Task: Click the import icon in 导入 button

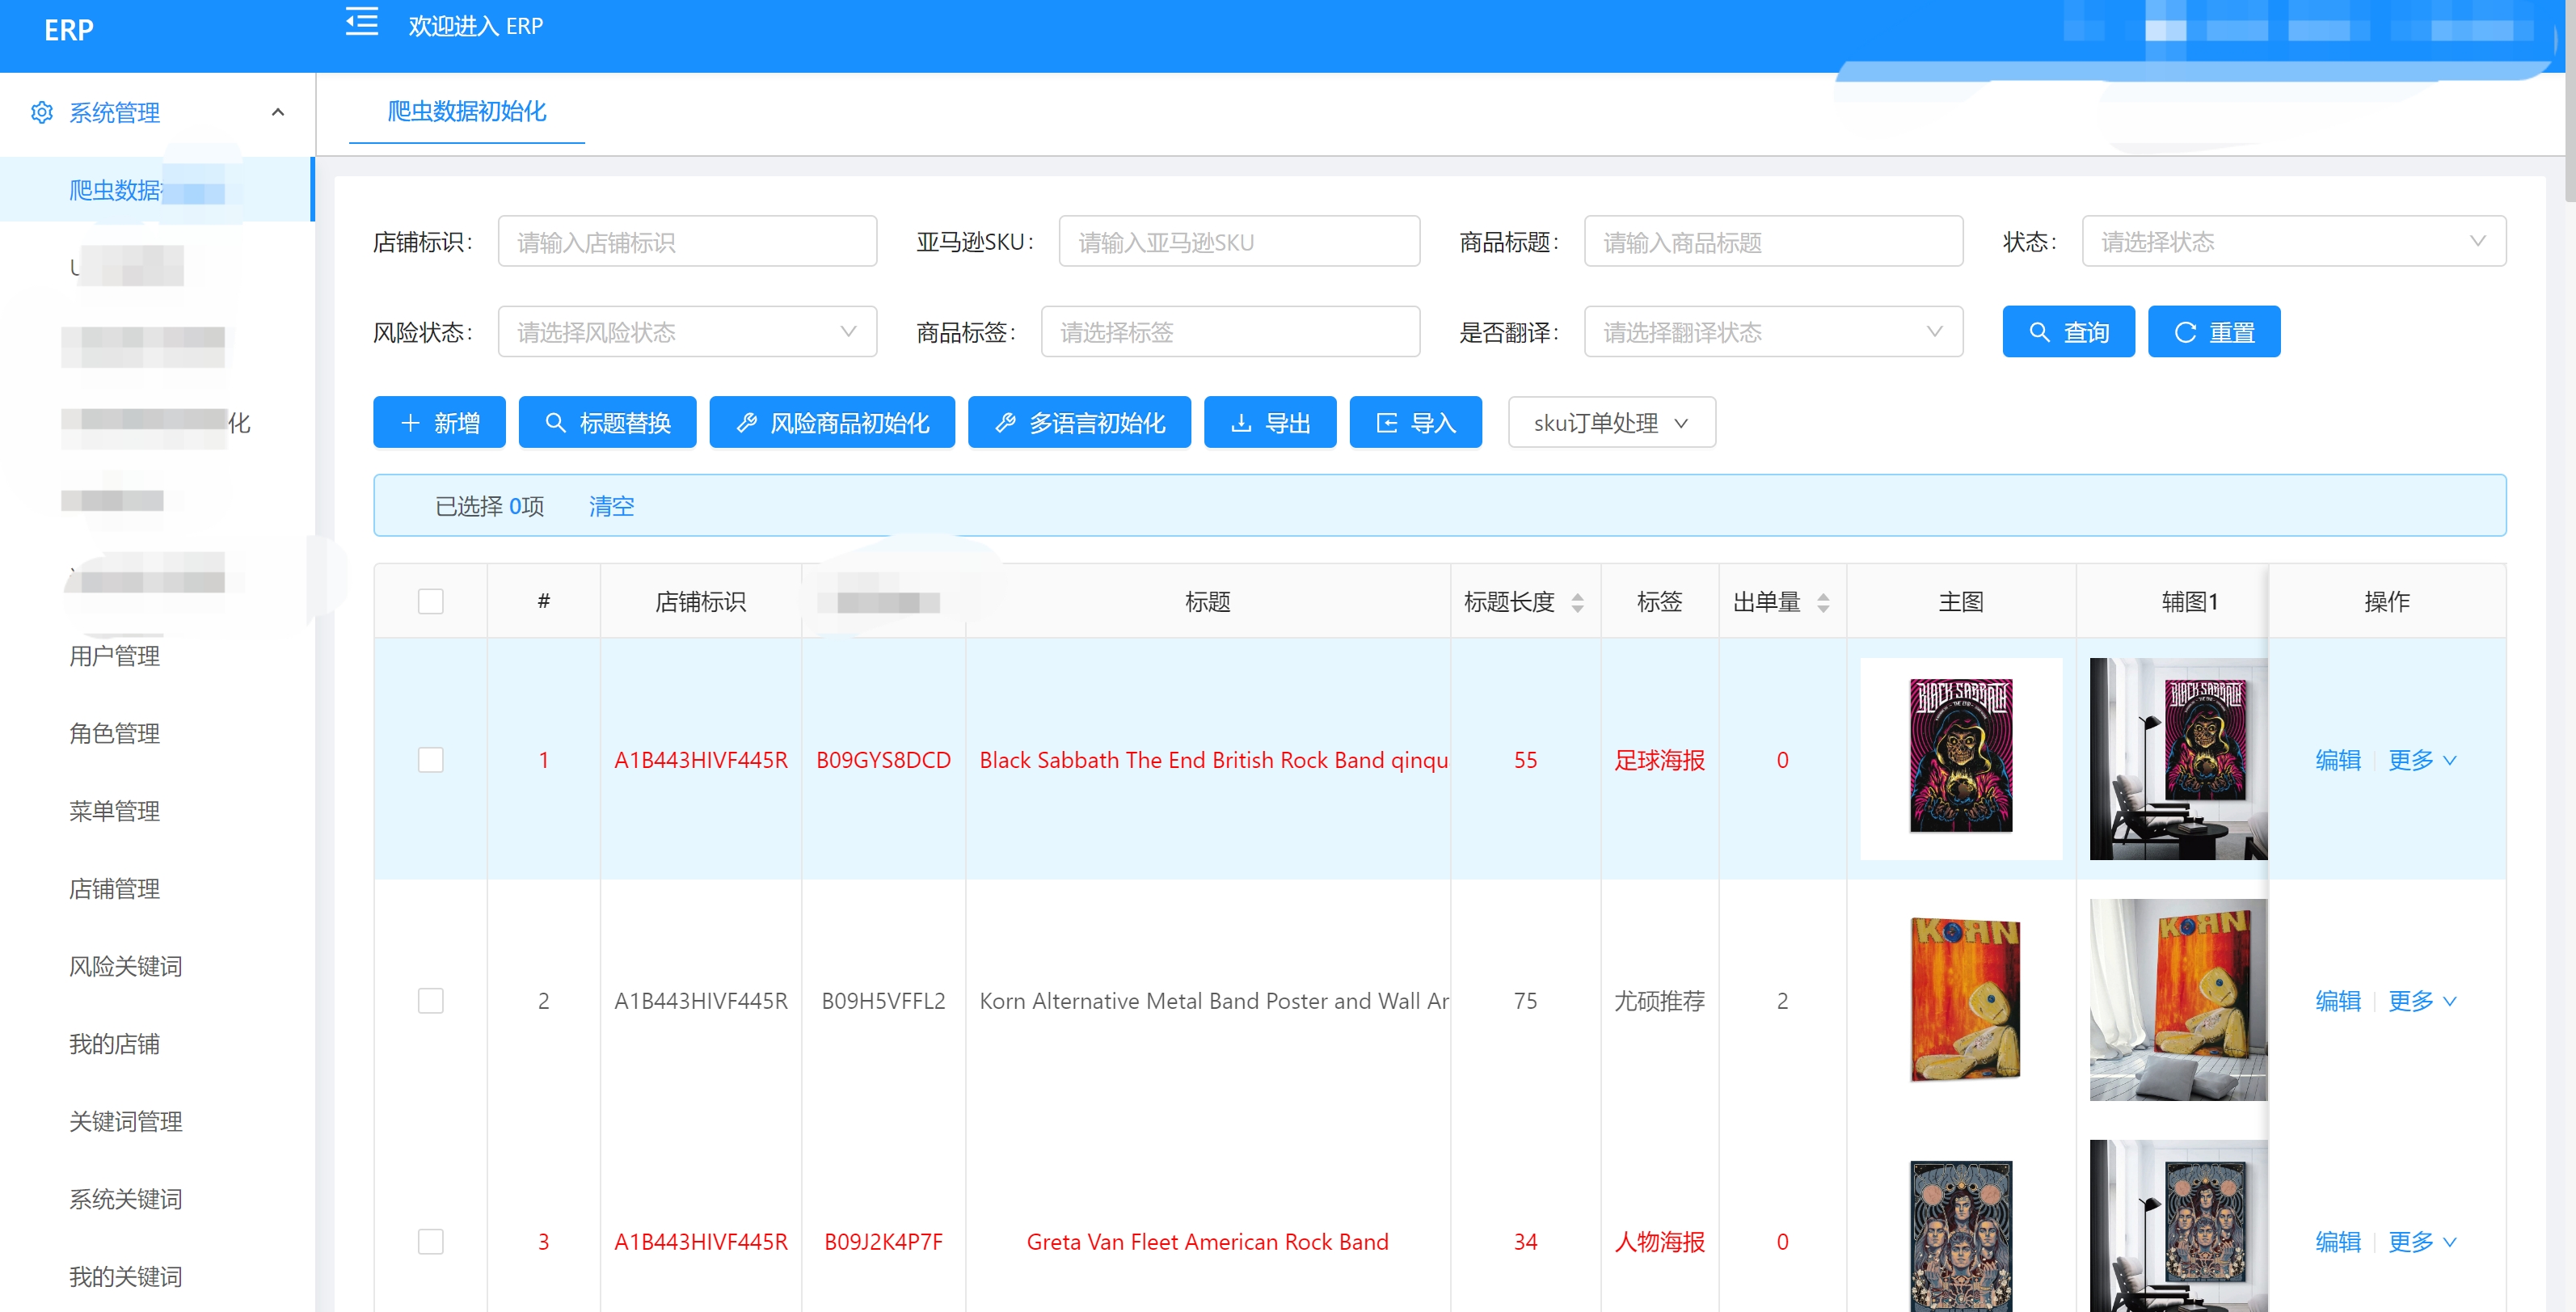Action: (1387, 423)
